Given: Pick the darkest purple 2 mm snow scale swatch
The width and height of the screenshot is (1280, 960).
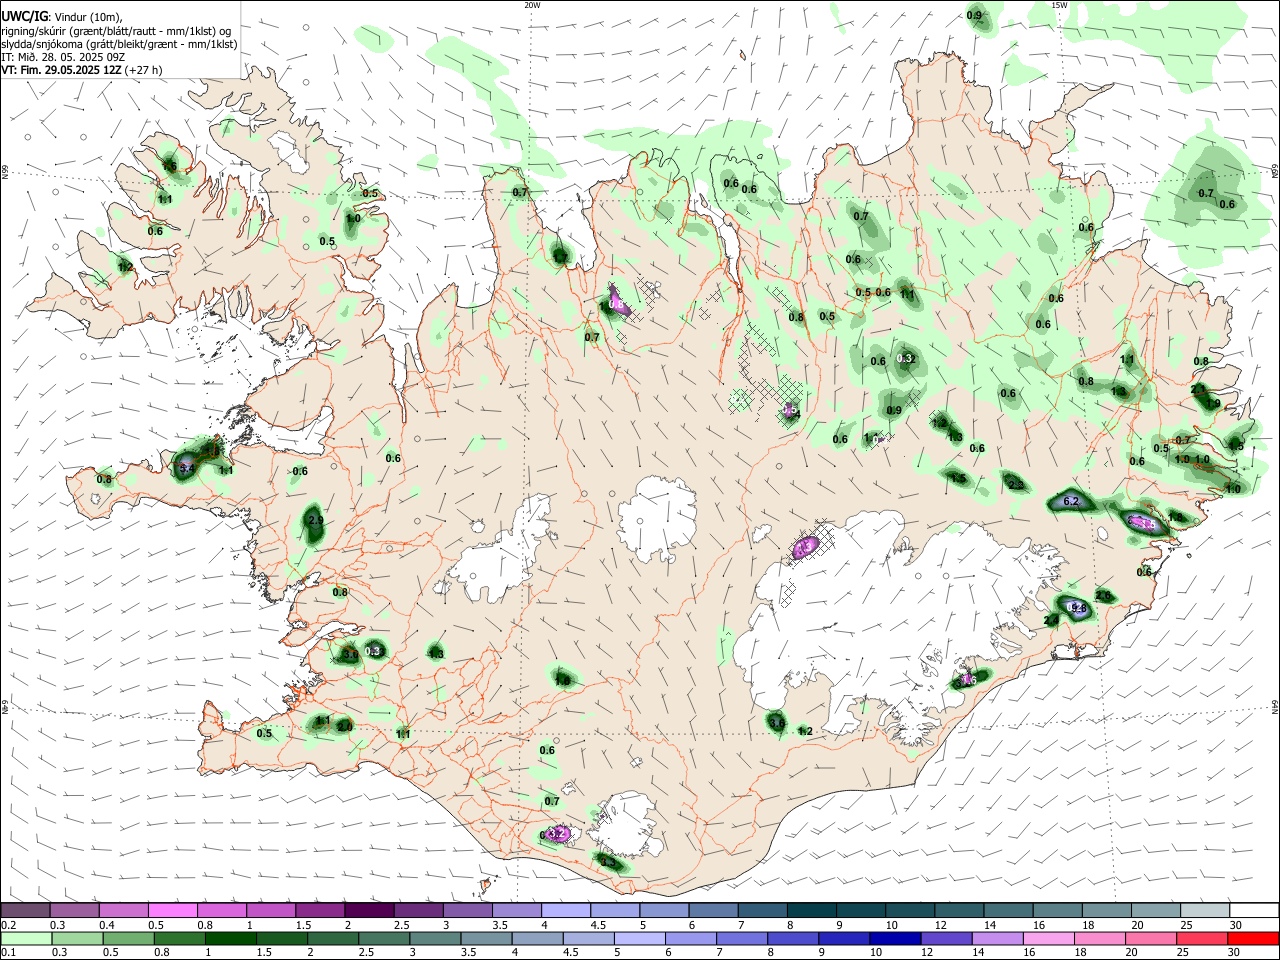Looking at the screenshot, I should tap(369, 911).
